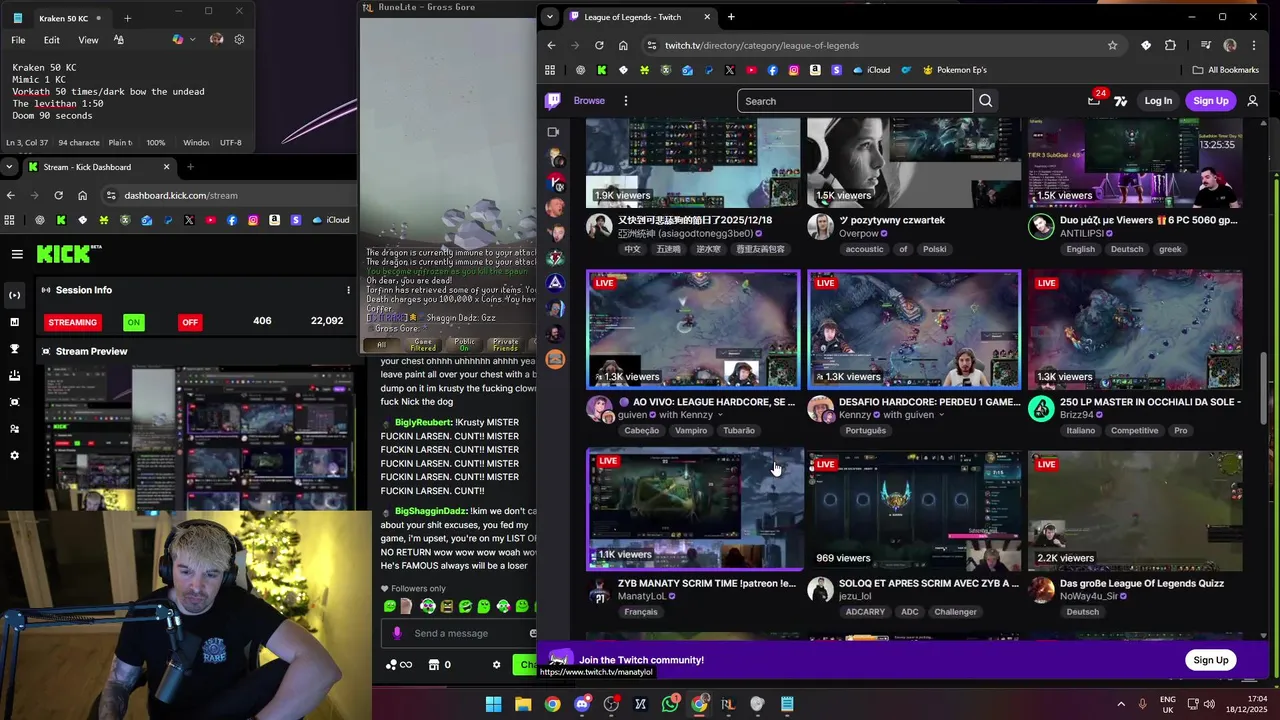Image resolution: width=1280 pixels, height=720 pixels.
Task: Toggle the red OFF button in Session Info
Action: point(190,322)
